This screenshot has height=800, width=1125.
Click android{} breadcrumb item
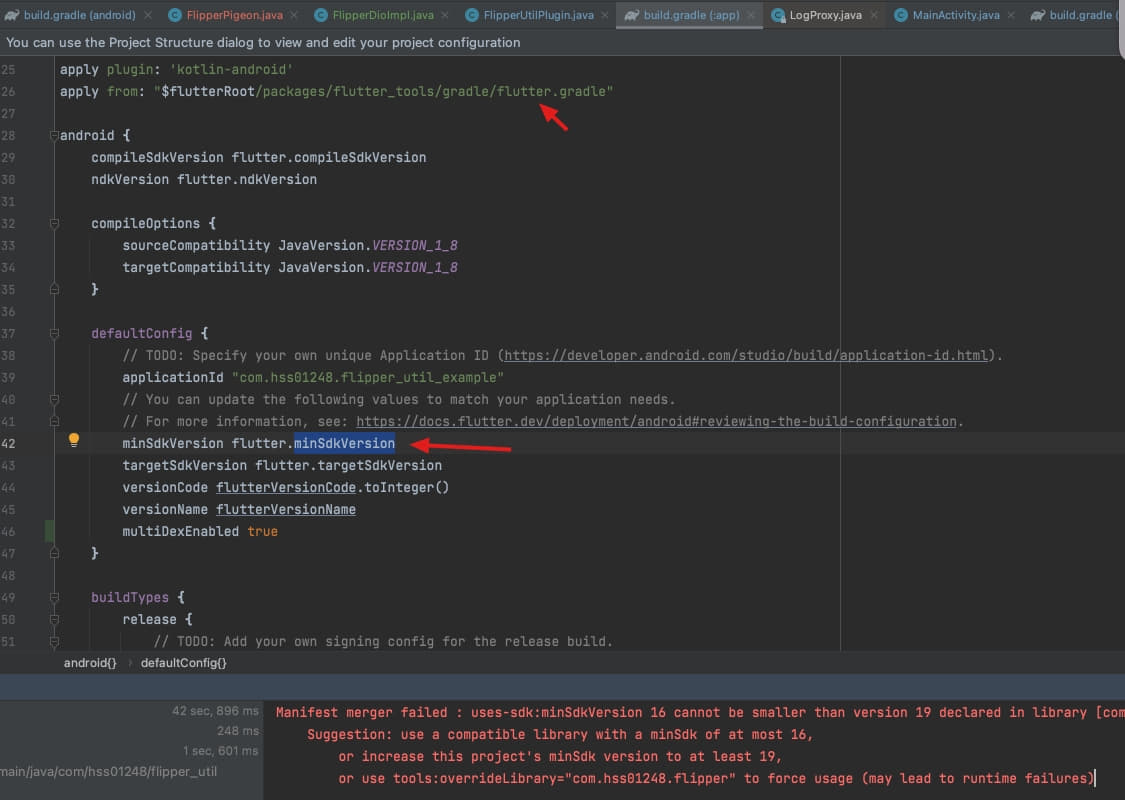pyautogui.click(x=90, y=663)
